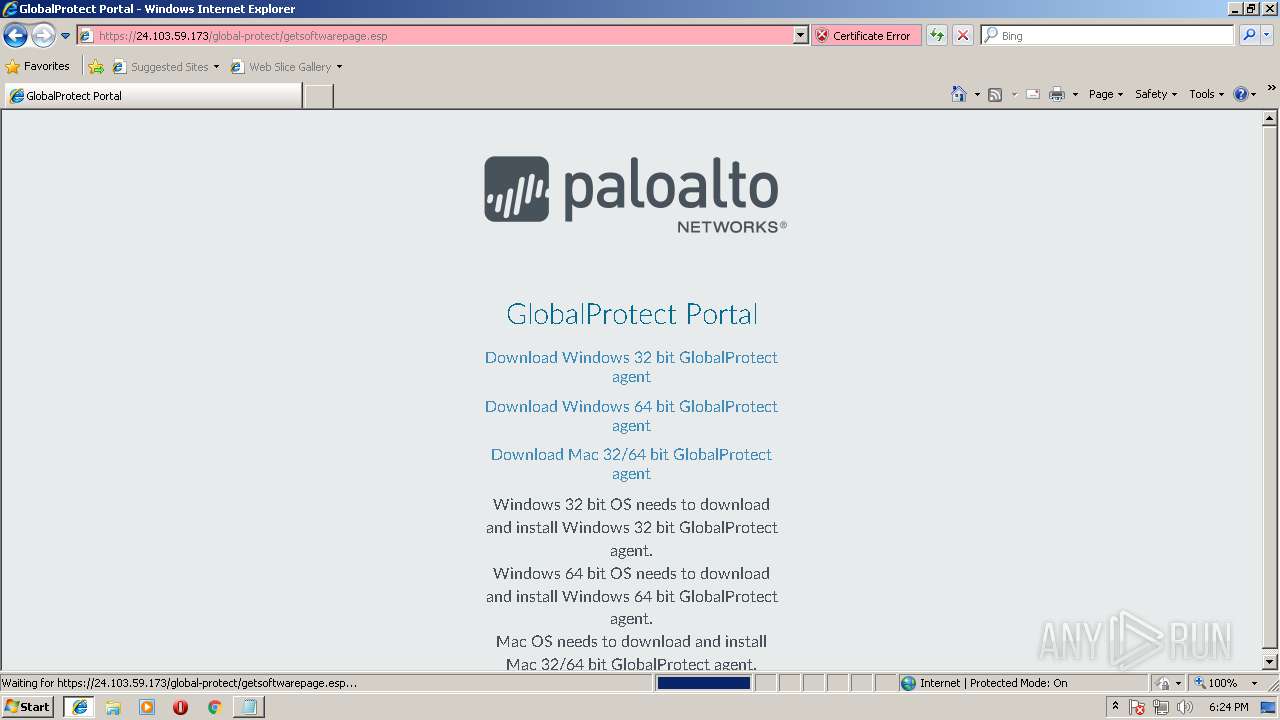Open Windows Explorer folder taskbar icon
Viewport: 1280px width, 720px height.
[113, 707]
